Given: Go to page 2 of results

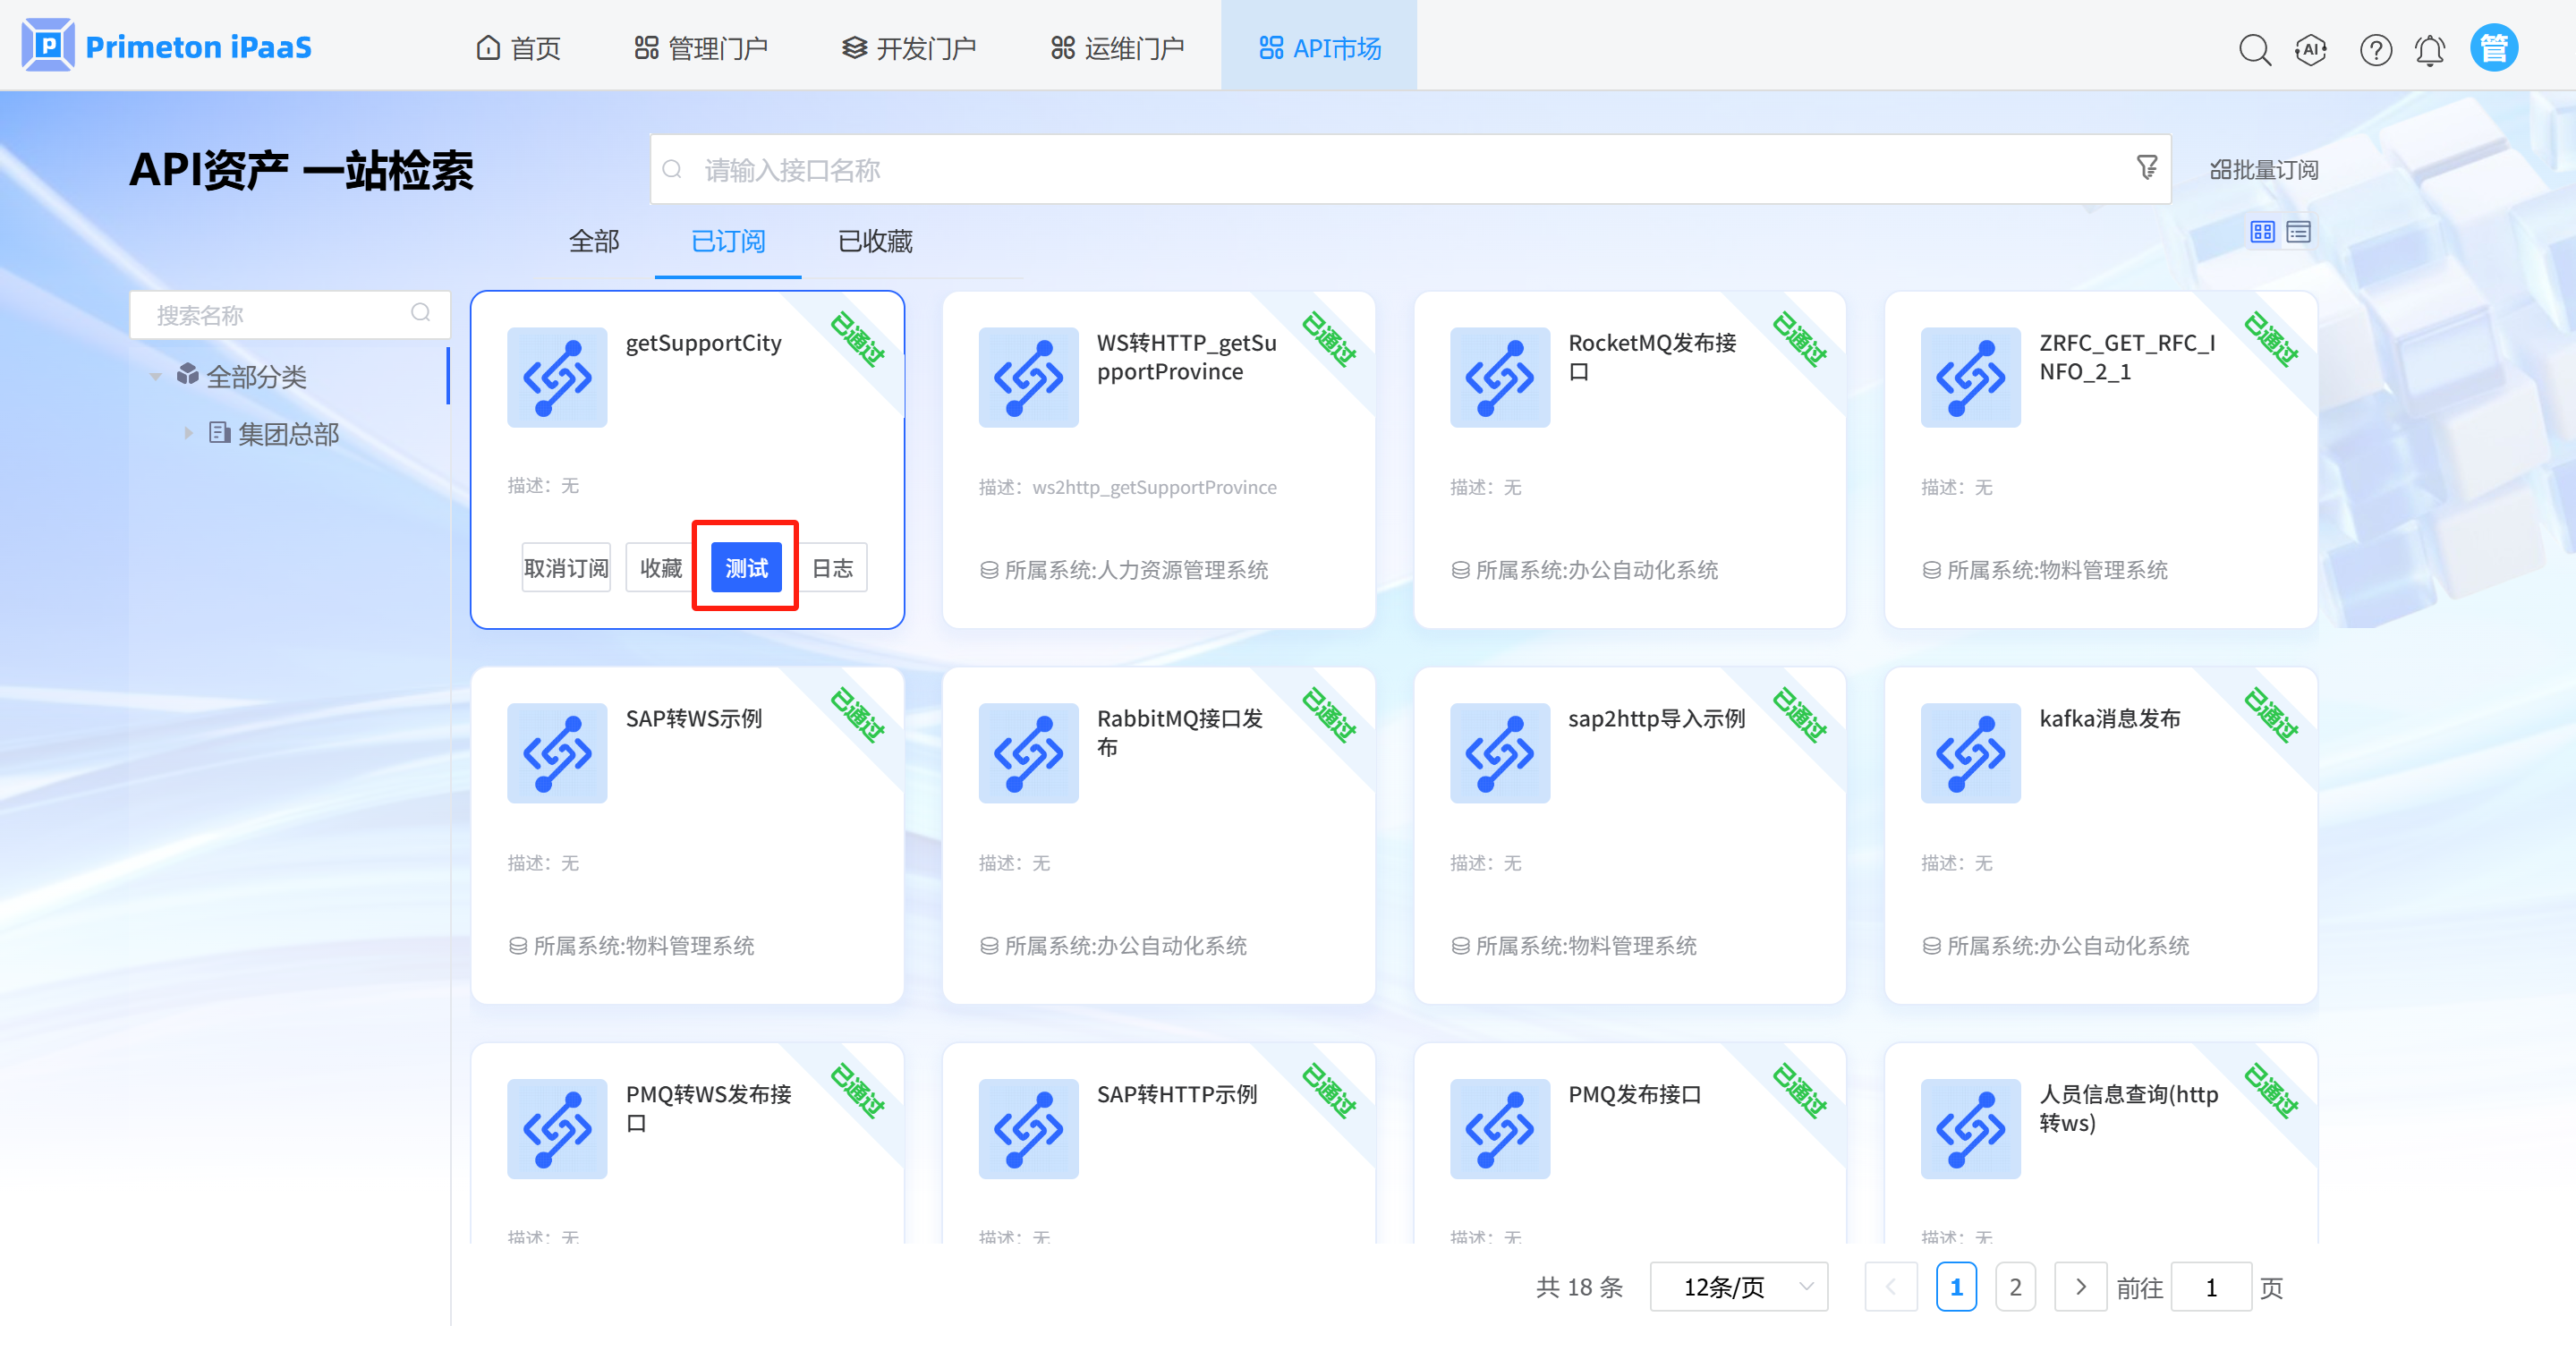Looking at the screenshot, I should click(2015, 1287).
